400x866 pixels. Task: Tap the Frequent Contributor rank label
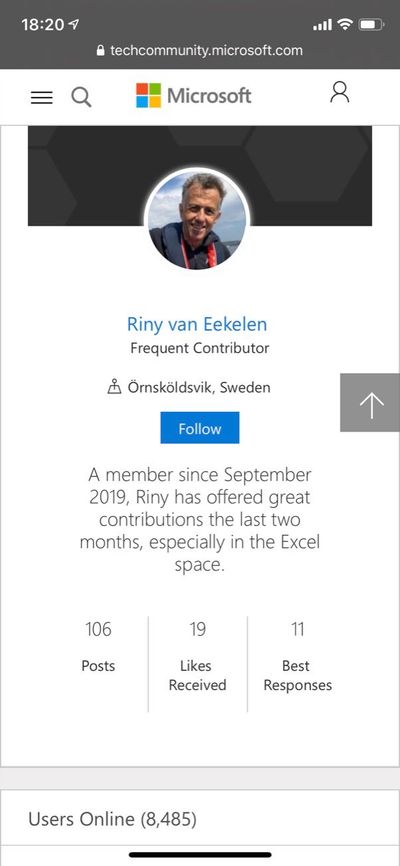[200, 348]
